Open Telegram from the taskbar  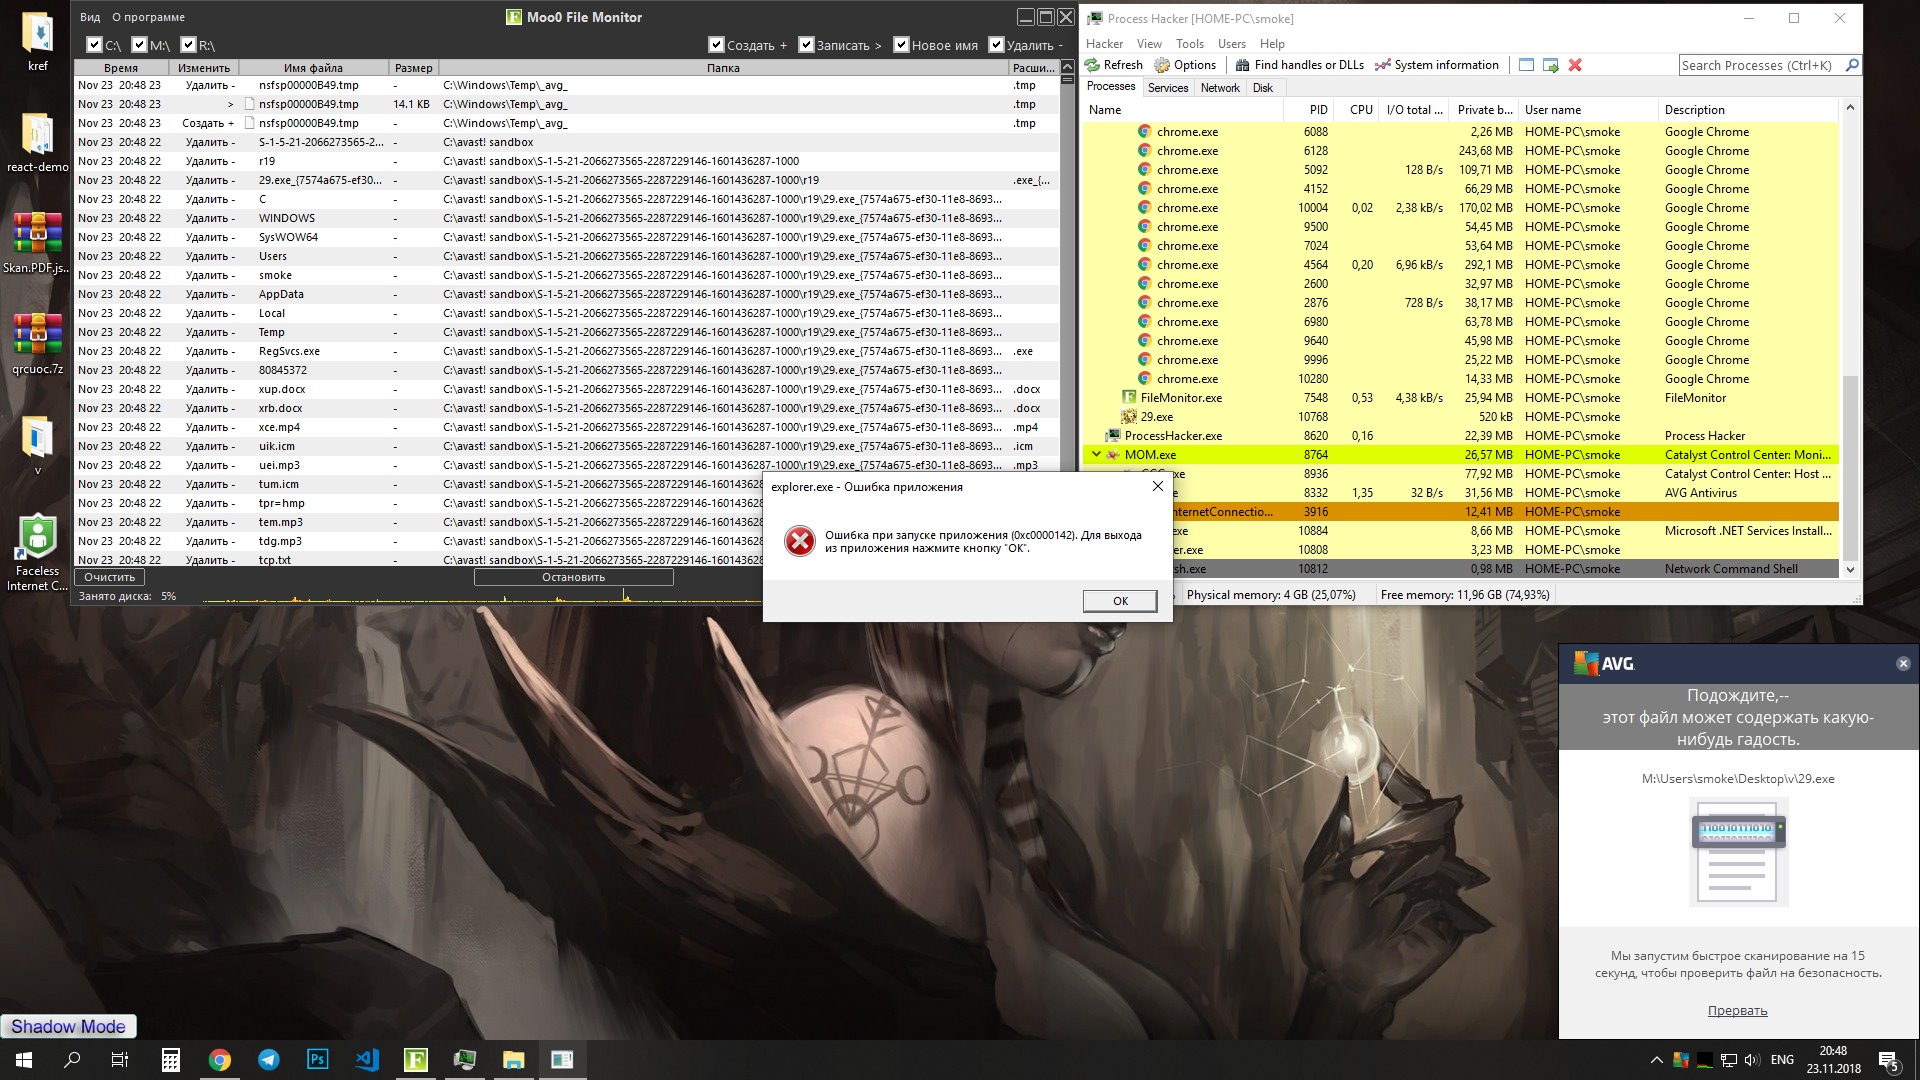coord(269,1060)
